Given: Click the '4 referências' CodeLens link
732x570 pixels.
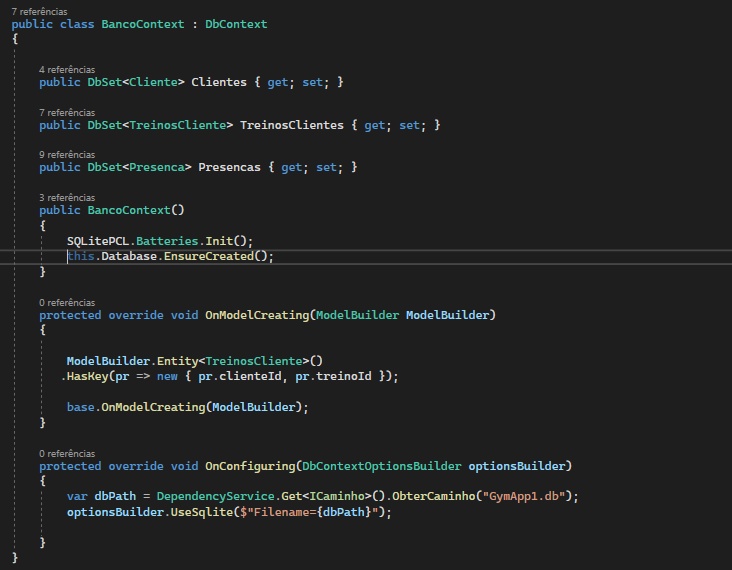Looking at the screenshot, I should tap(67, 70).
